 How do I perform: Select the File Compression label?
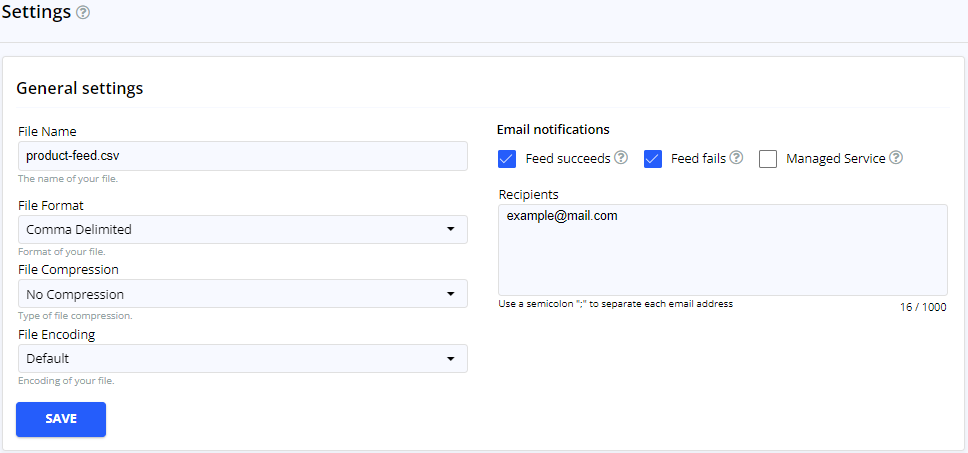(69, 270)
